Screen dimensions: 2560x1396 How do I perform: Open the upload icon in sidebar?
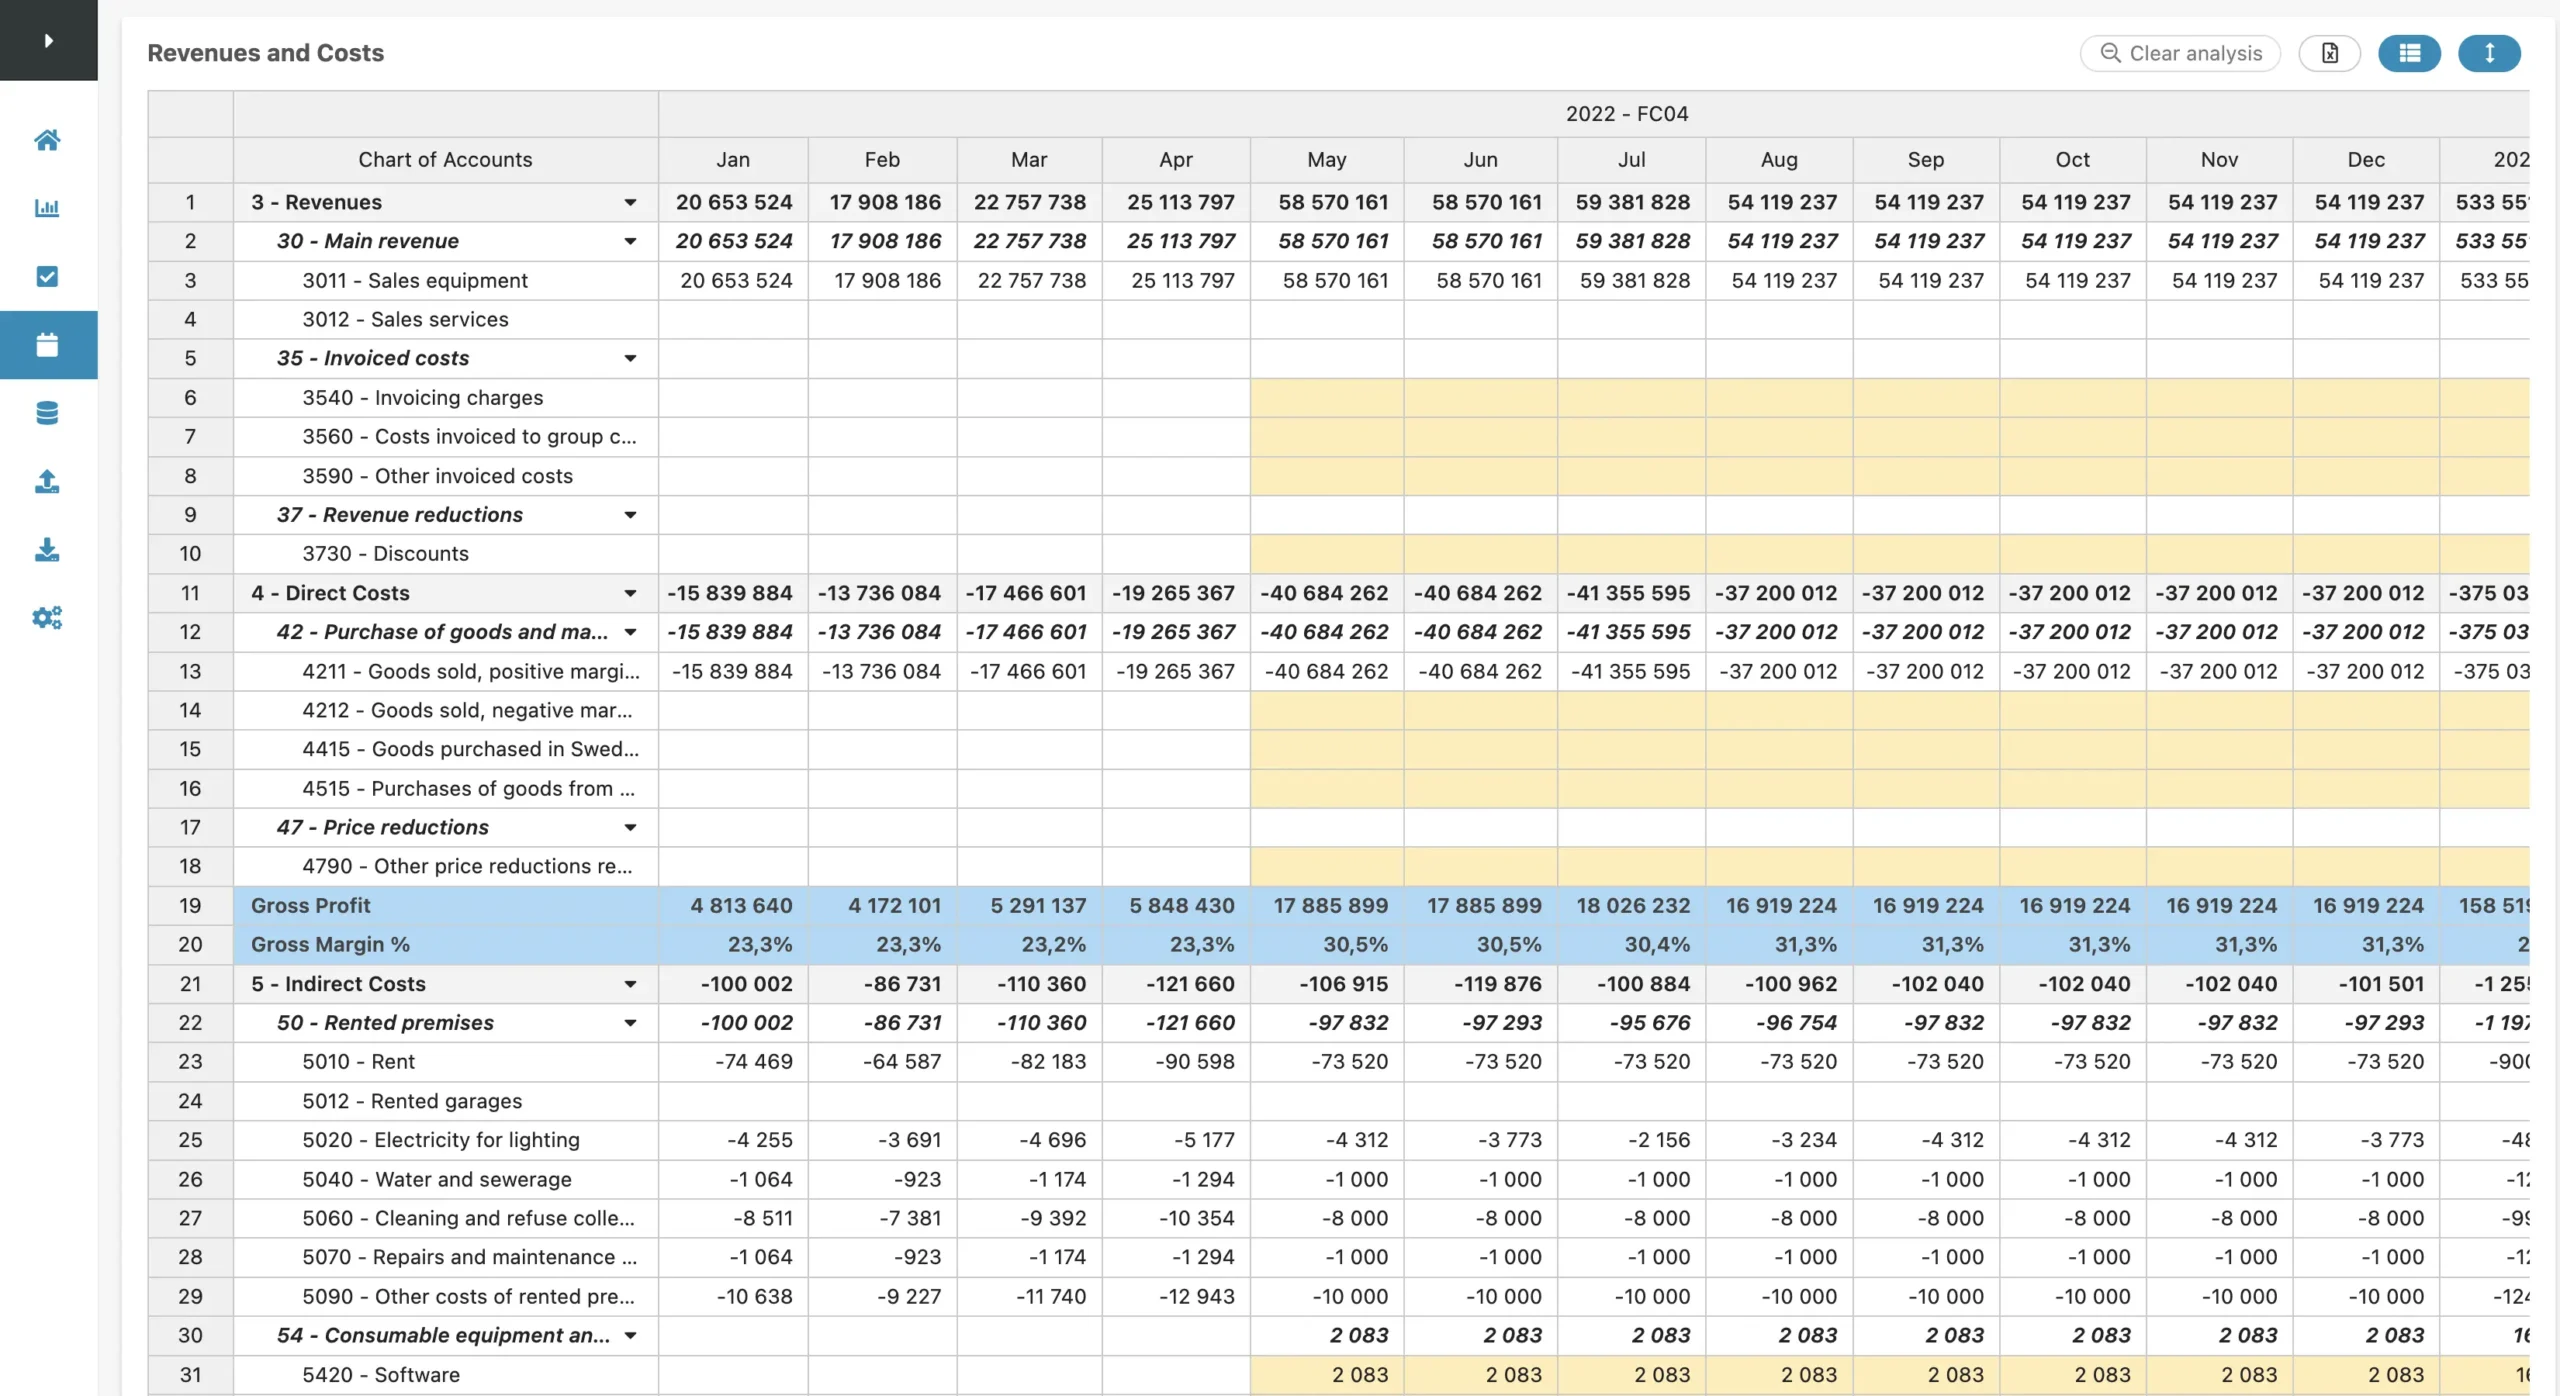(47, 482)
